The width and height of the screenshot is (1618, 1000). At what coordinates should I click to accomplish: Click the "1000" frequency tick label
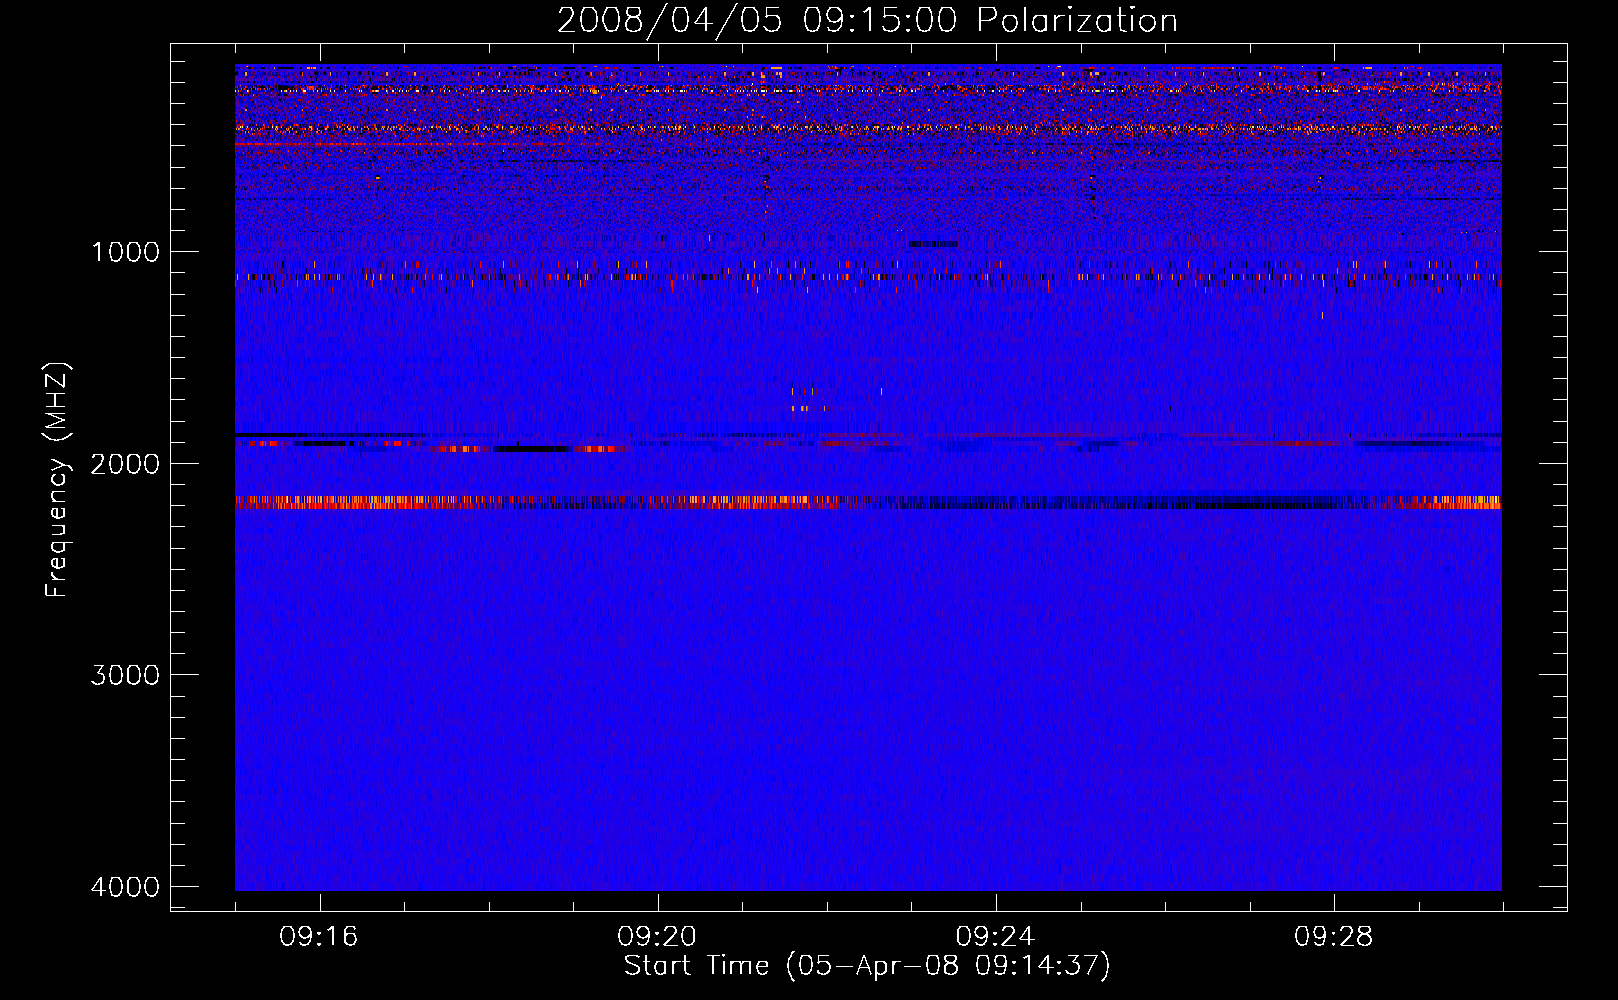[x=125, y=251]
